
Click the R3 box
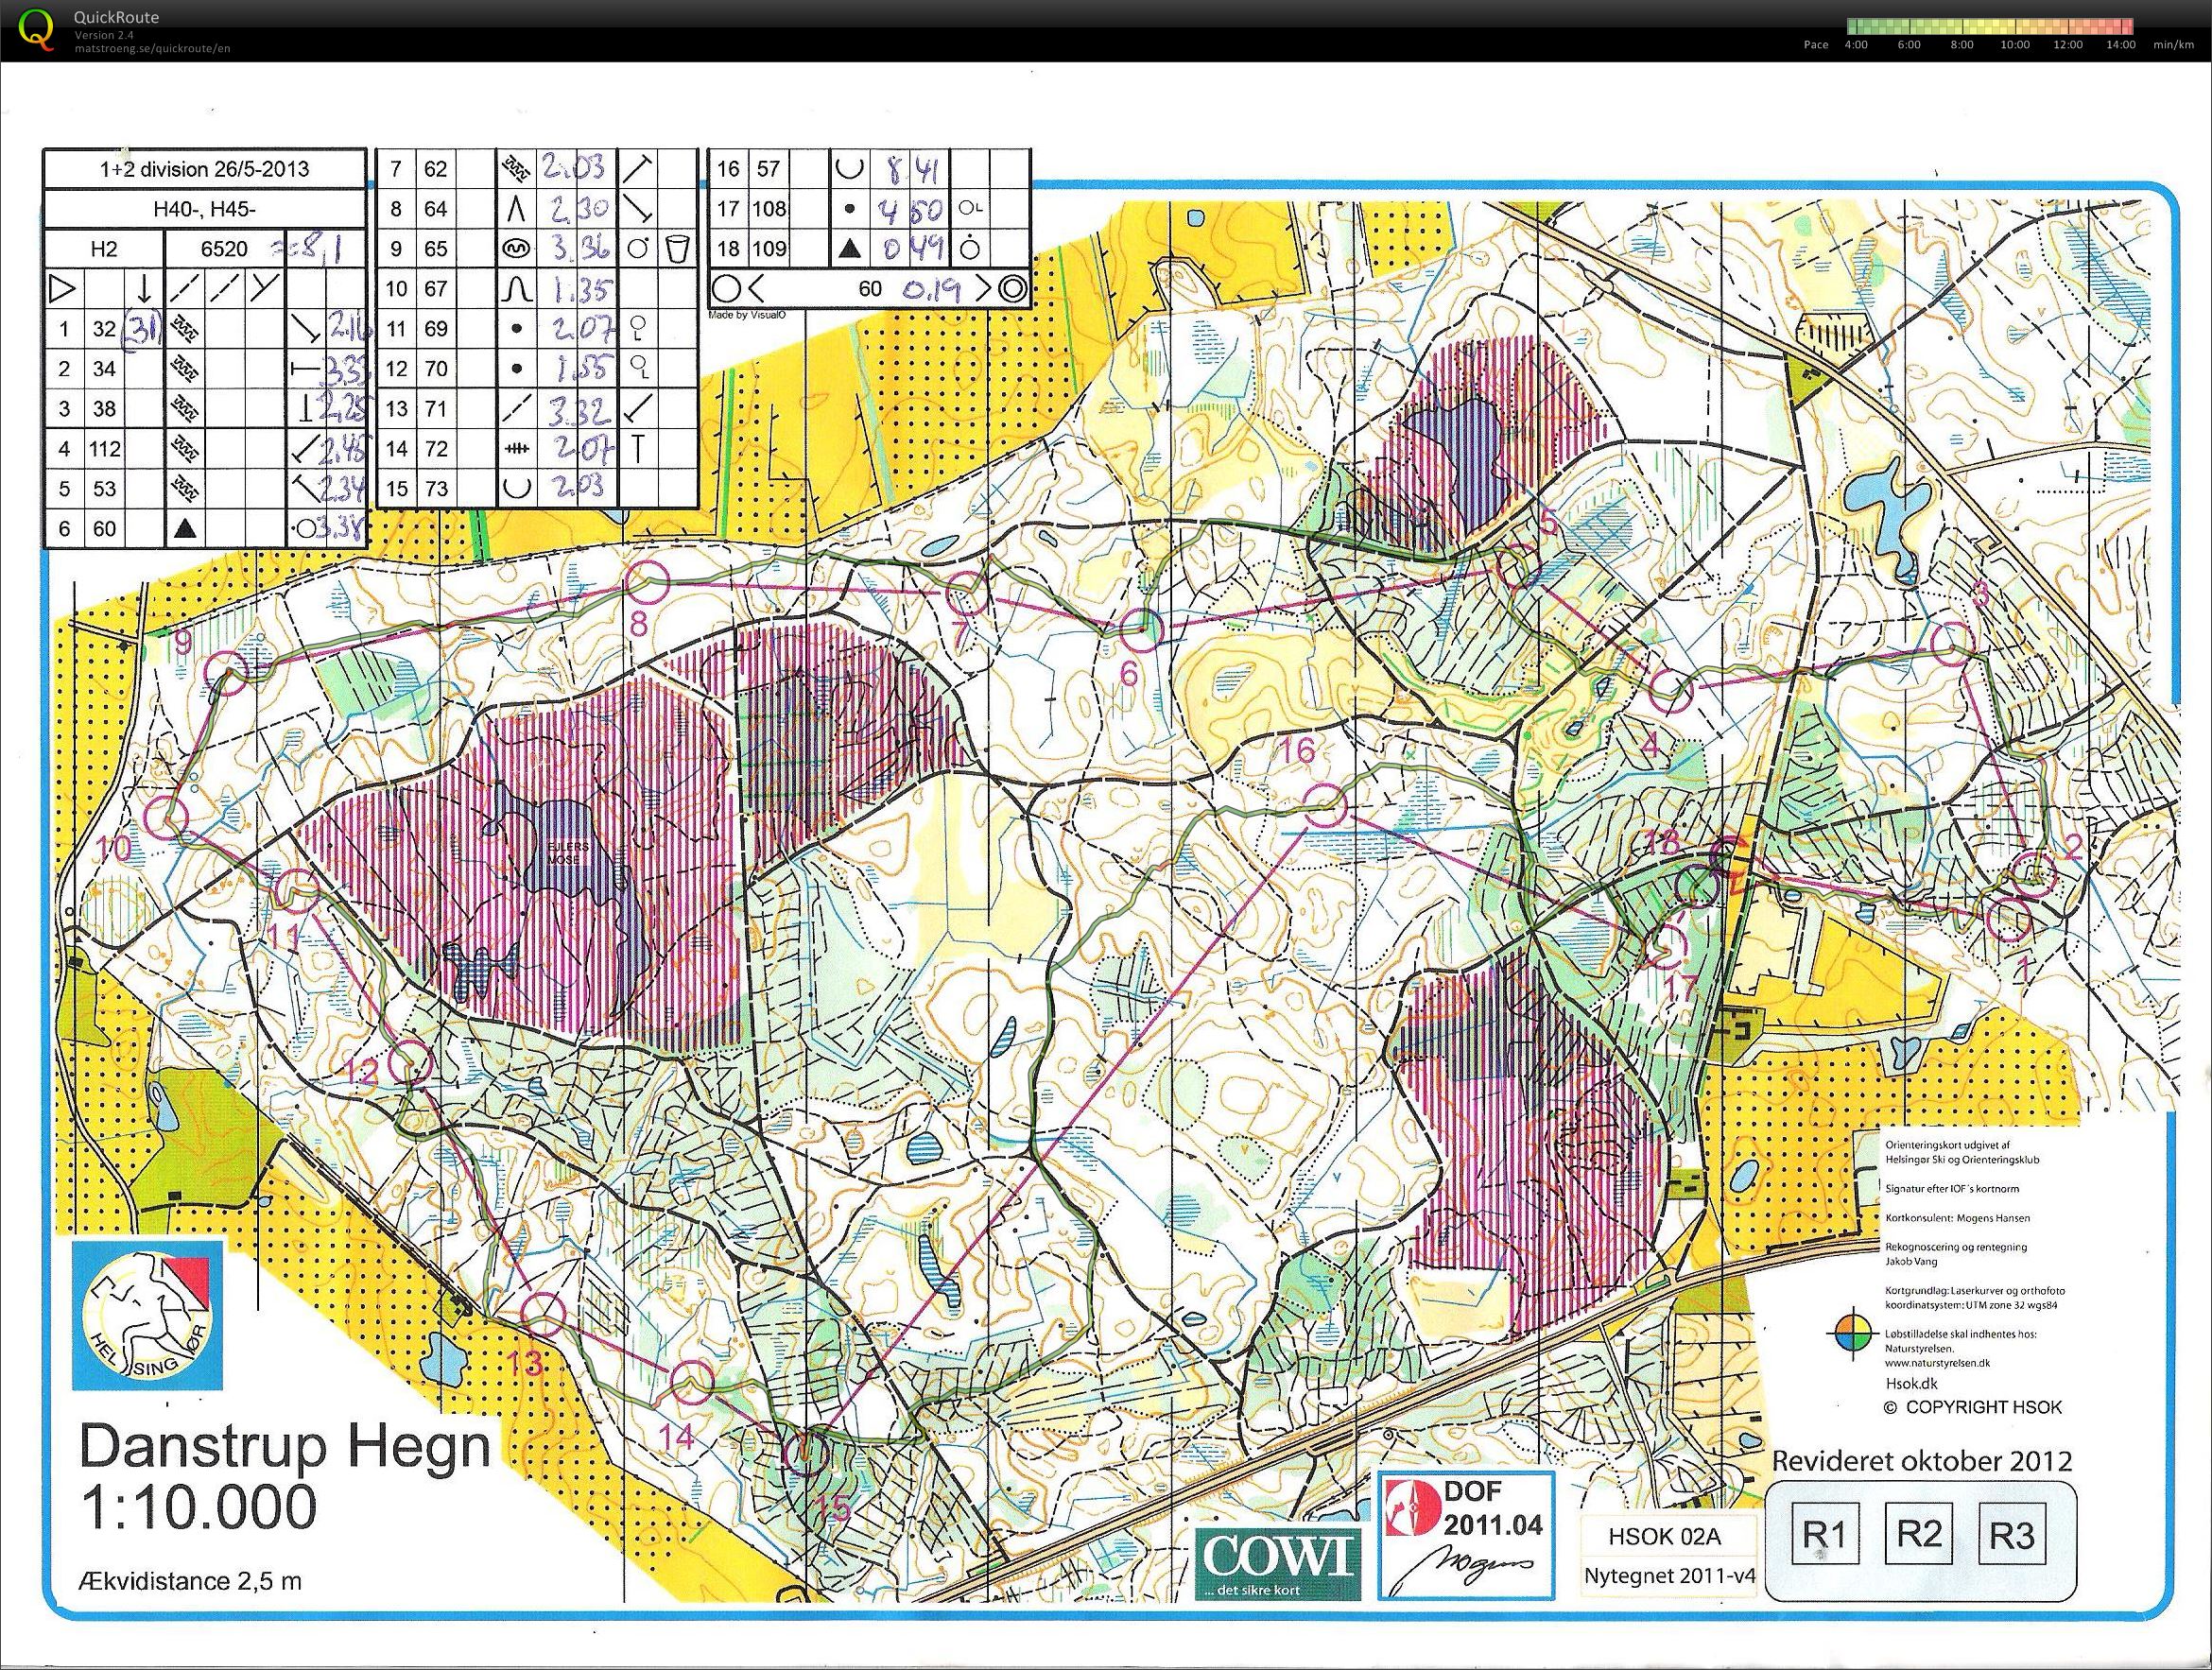click(2012, 1534)
